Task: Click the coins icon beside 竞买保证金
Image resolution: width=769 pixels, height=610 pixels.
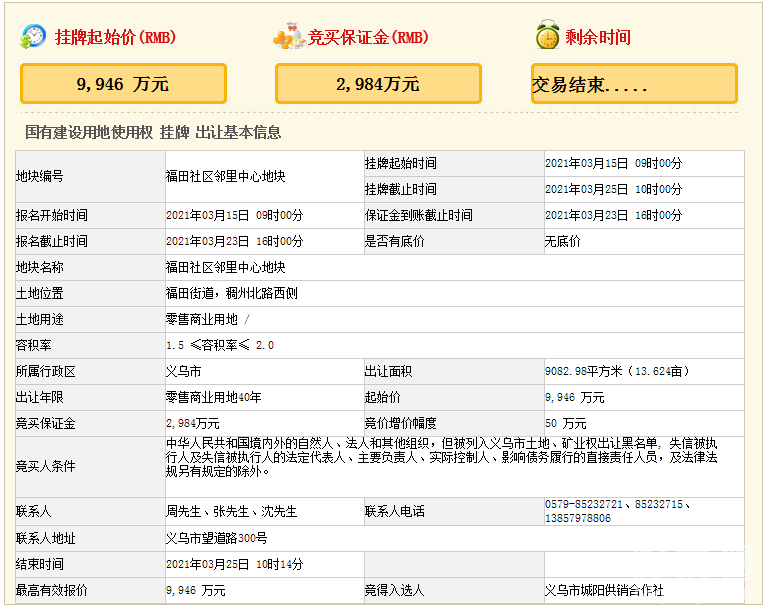Action: tap(287, 37)
